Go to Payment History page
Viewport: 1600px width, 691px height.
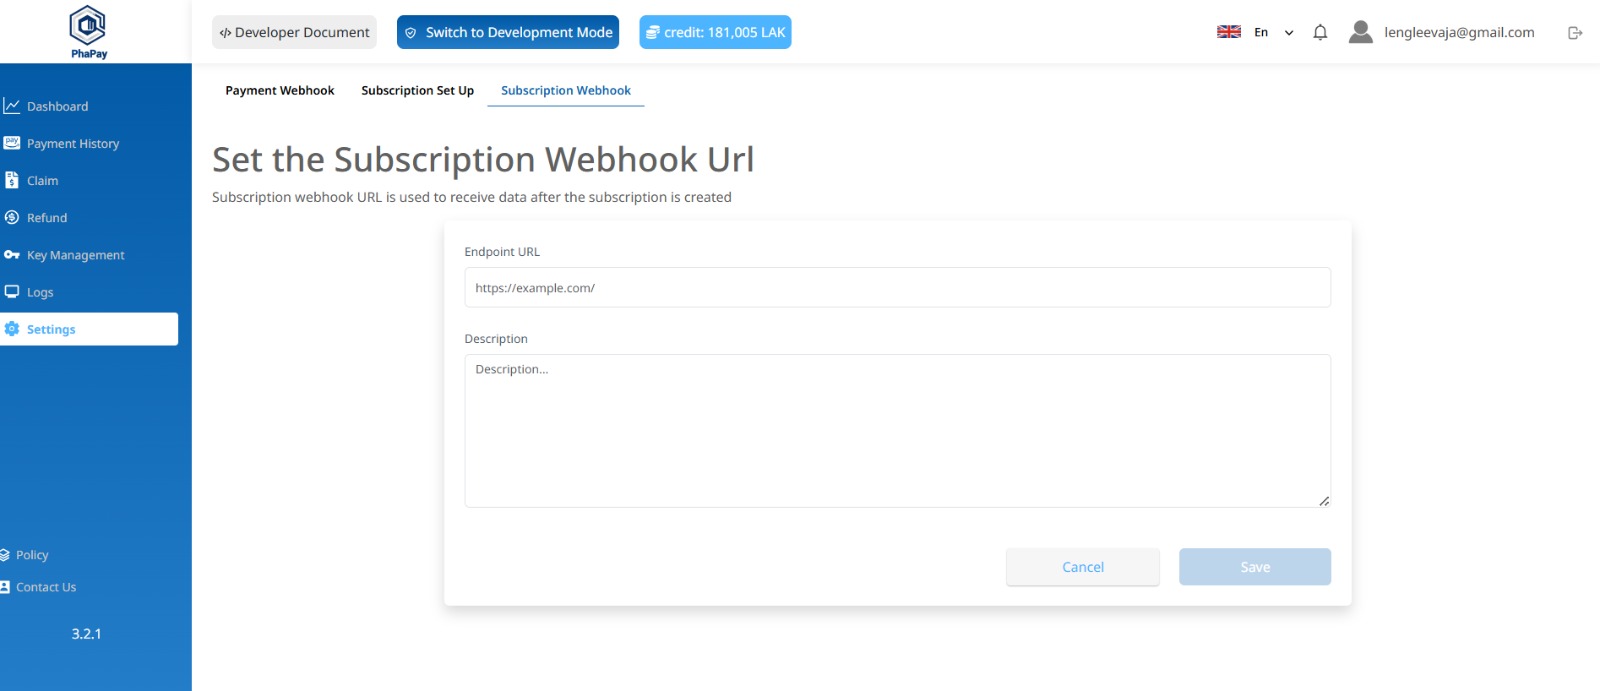pyautogui.click(x=72, y=144)
